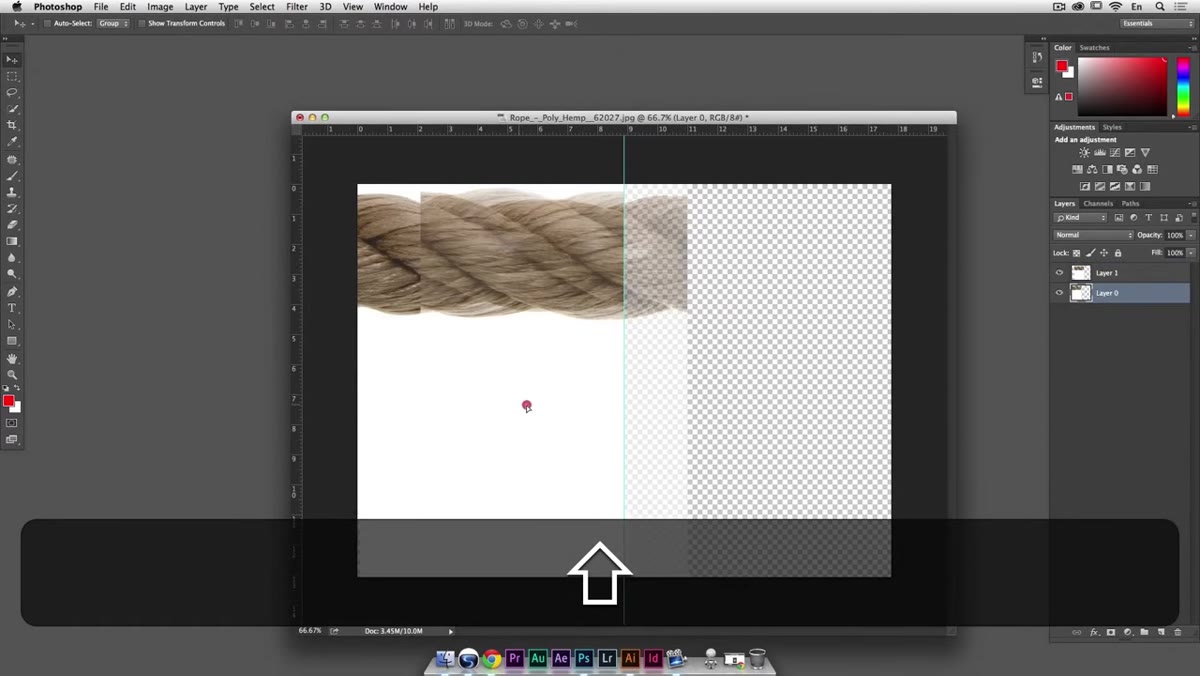Open the Layers panel options menu
Viewport: 1200px width, 676px height.
click(x=1191, y=203)
